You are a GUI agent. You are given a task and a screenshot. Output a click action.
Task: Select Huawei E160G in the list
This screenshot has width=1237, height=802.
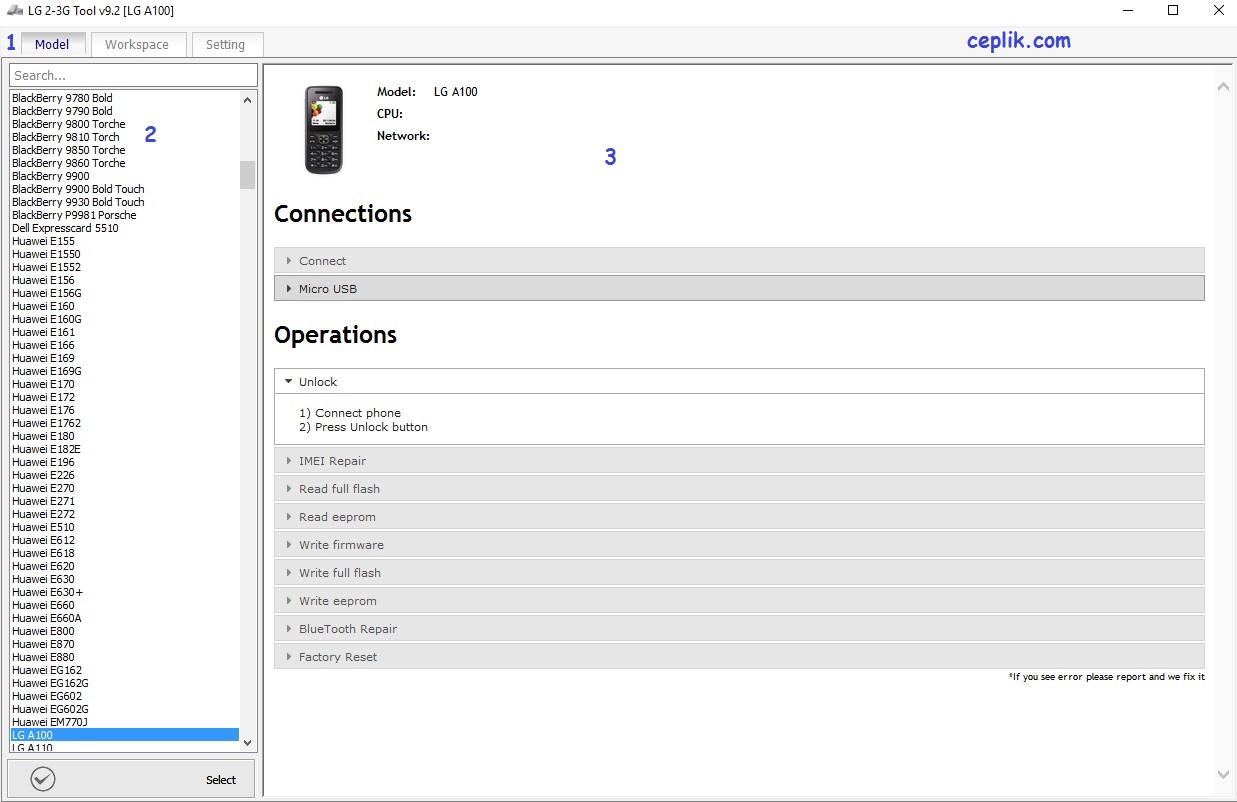47,319
